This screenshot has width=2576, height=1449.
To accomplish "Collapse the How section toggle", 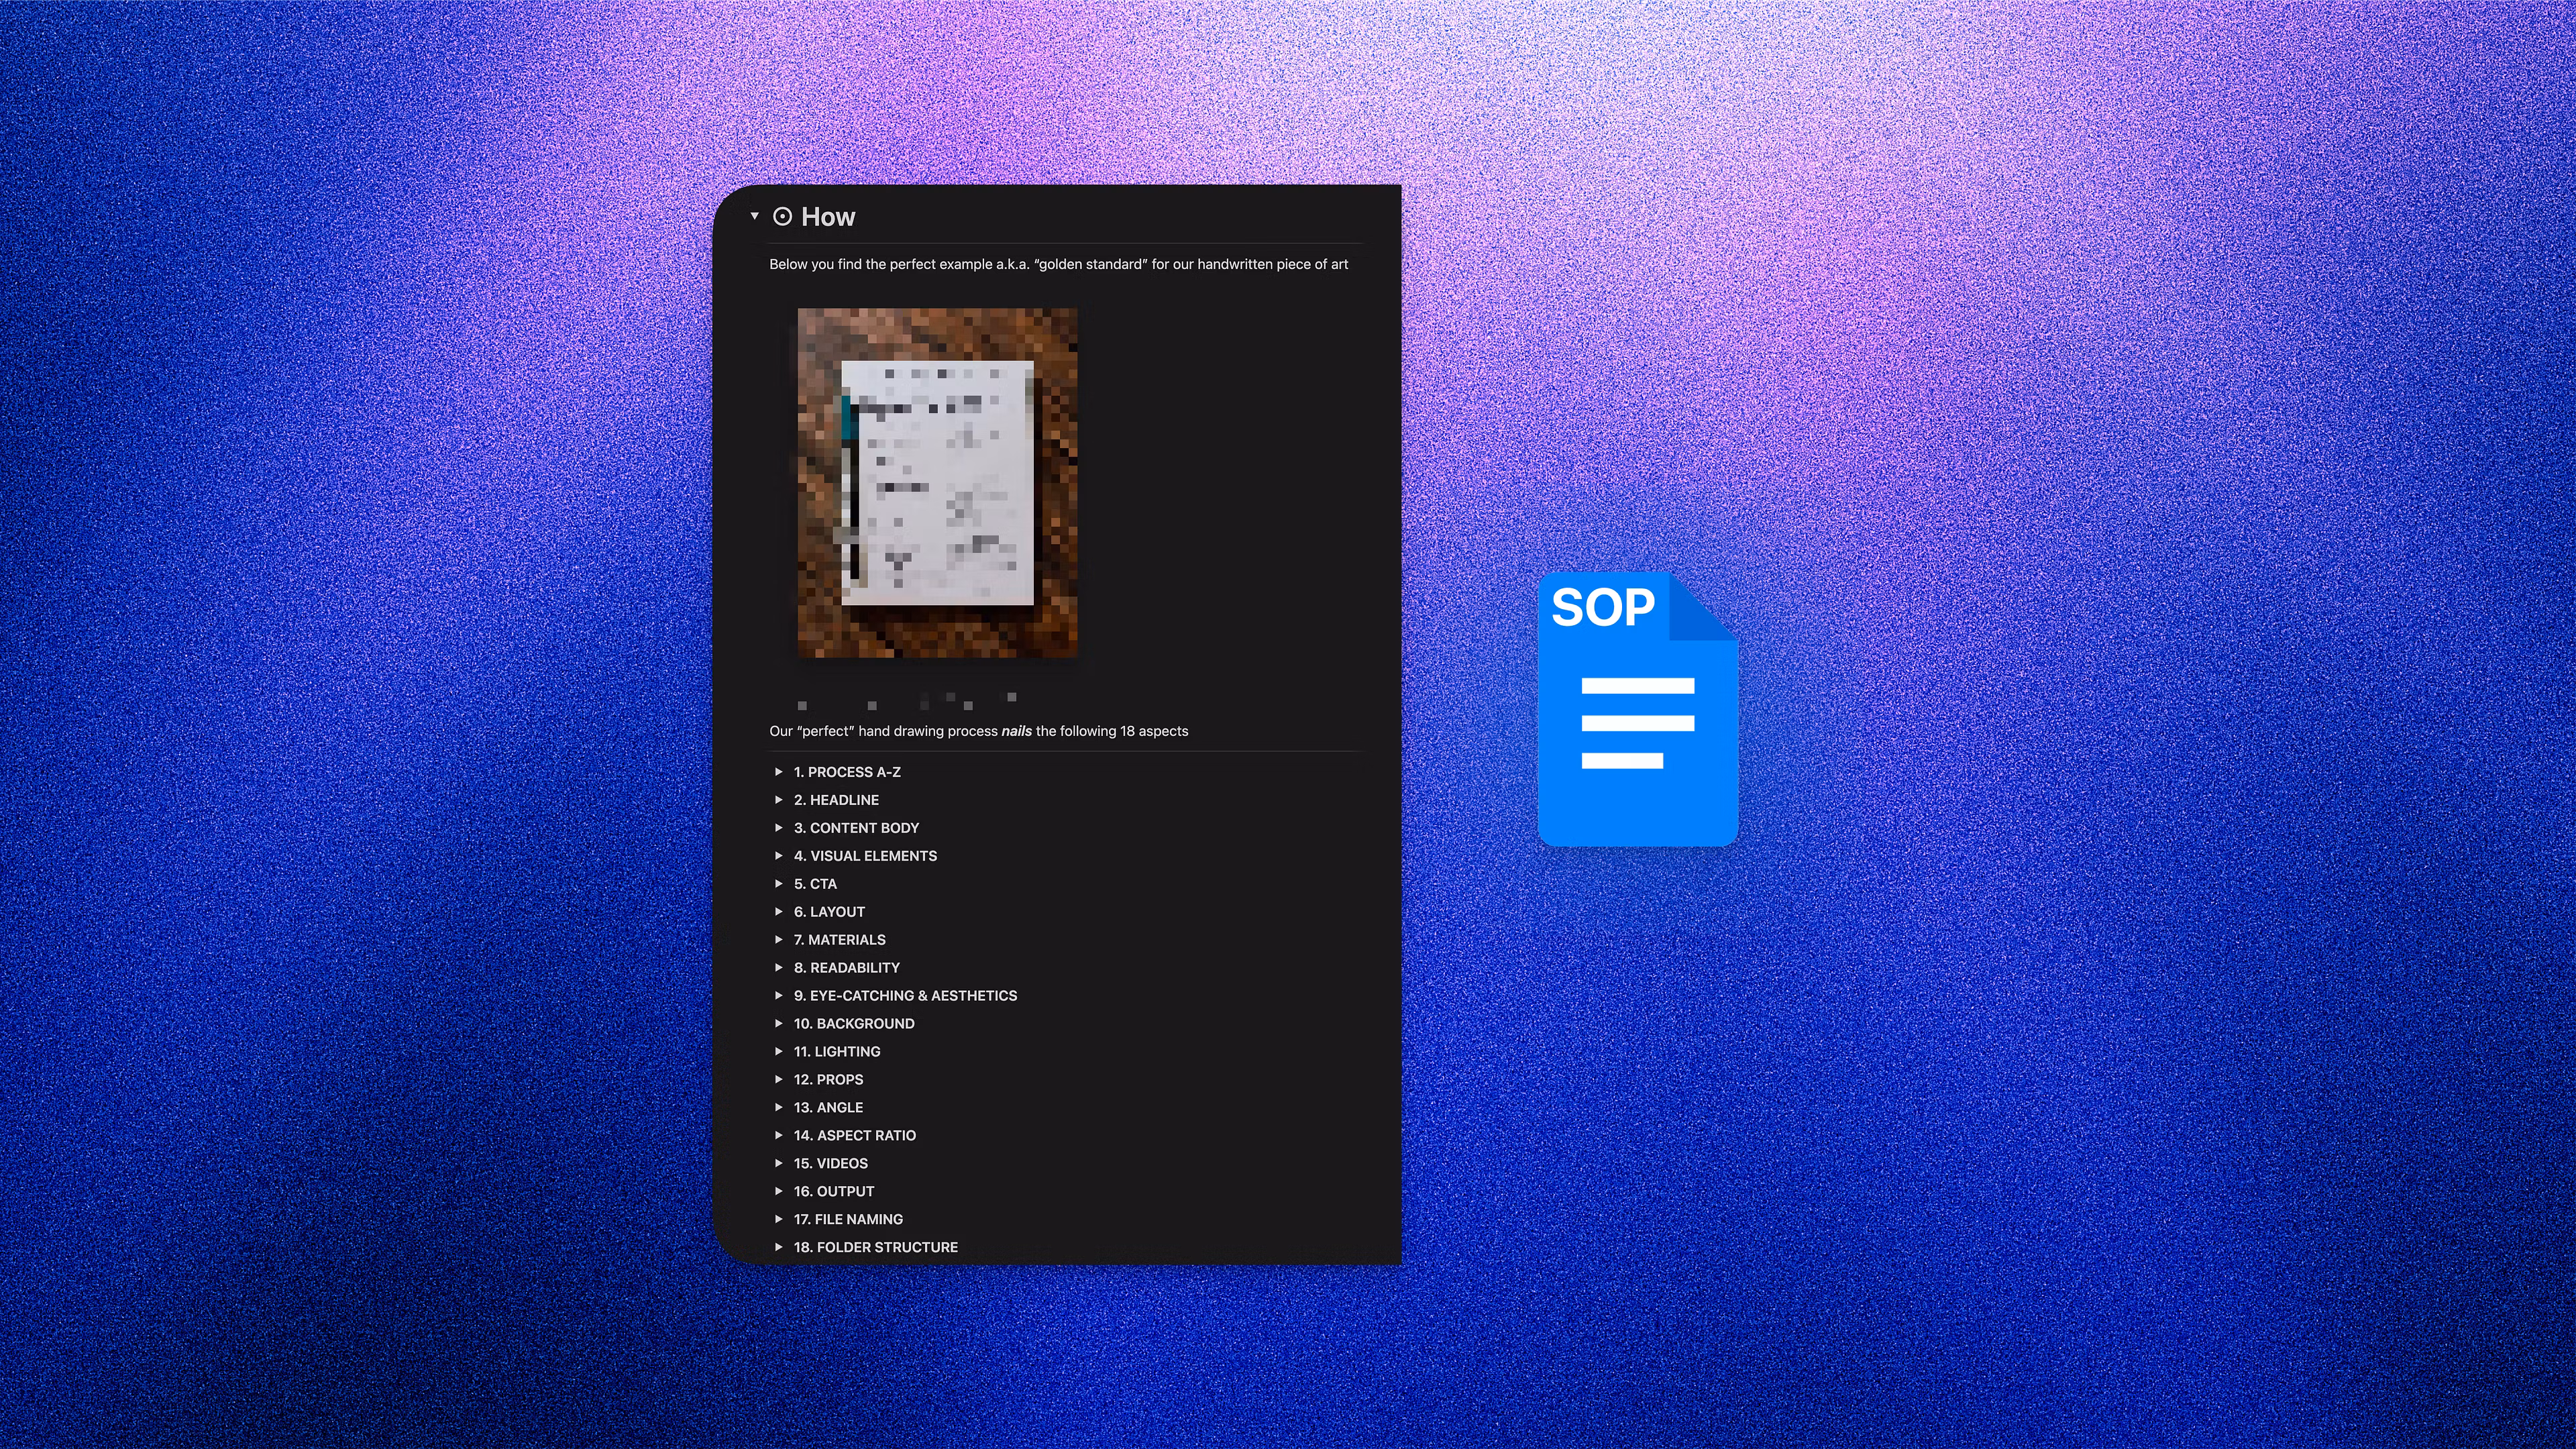I will point(755,216).
